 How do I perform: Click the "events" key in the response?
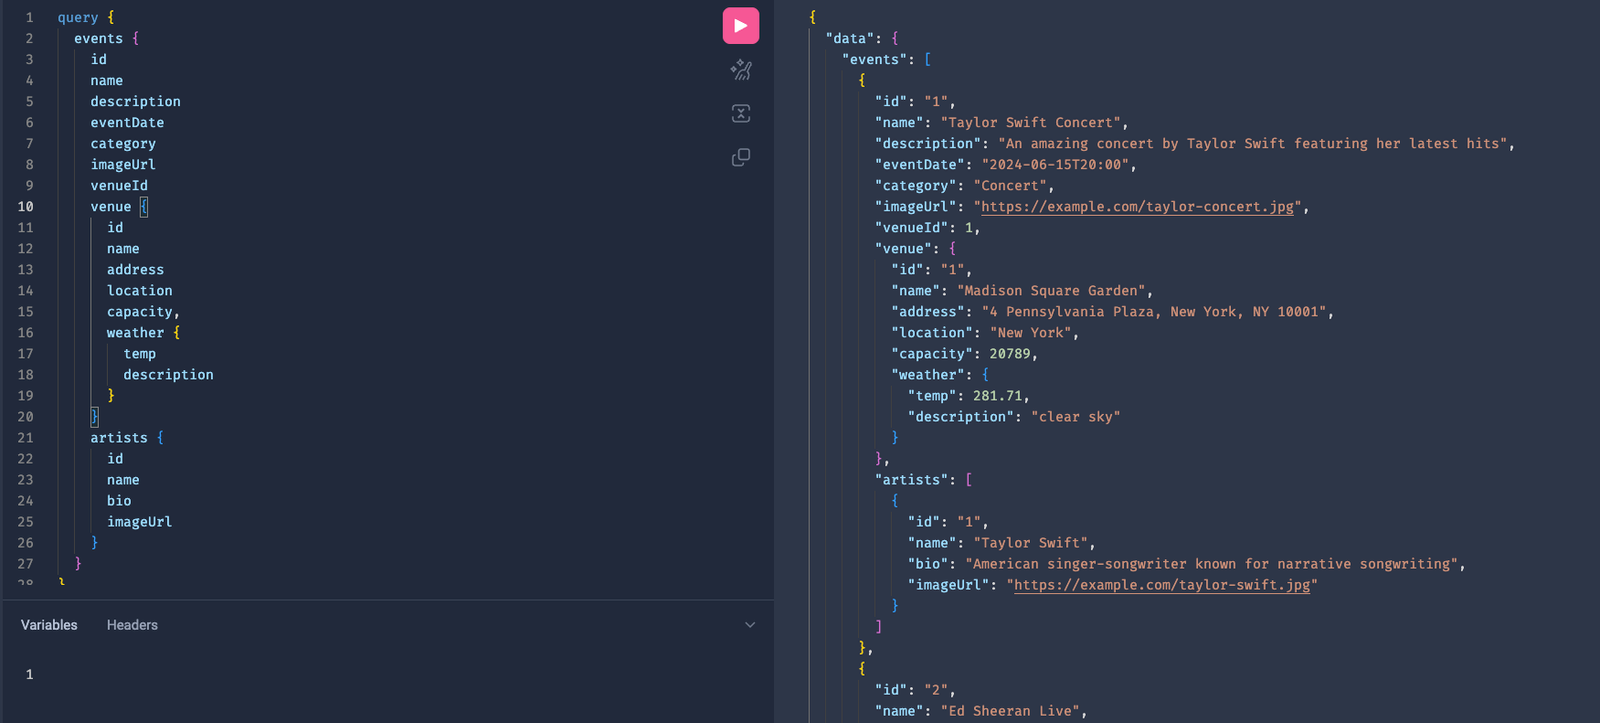click(874, 60)
